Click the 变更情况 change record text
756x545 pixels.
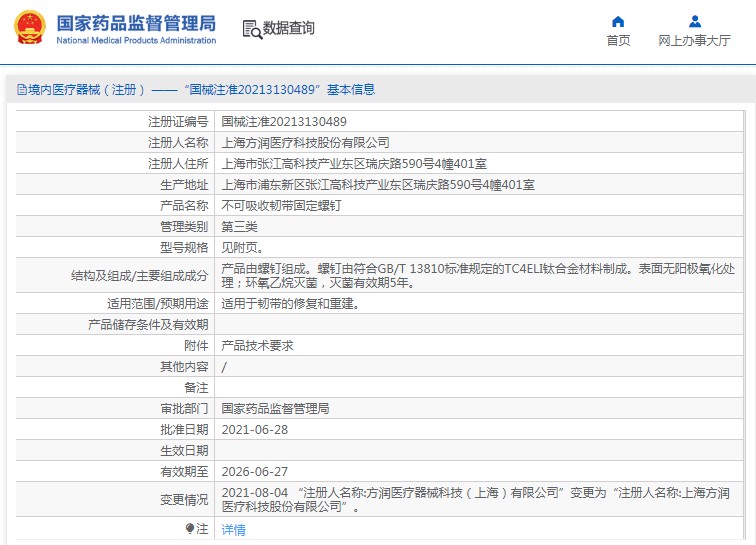click(x=475, y=500)
